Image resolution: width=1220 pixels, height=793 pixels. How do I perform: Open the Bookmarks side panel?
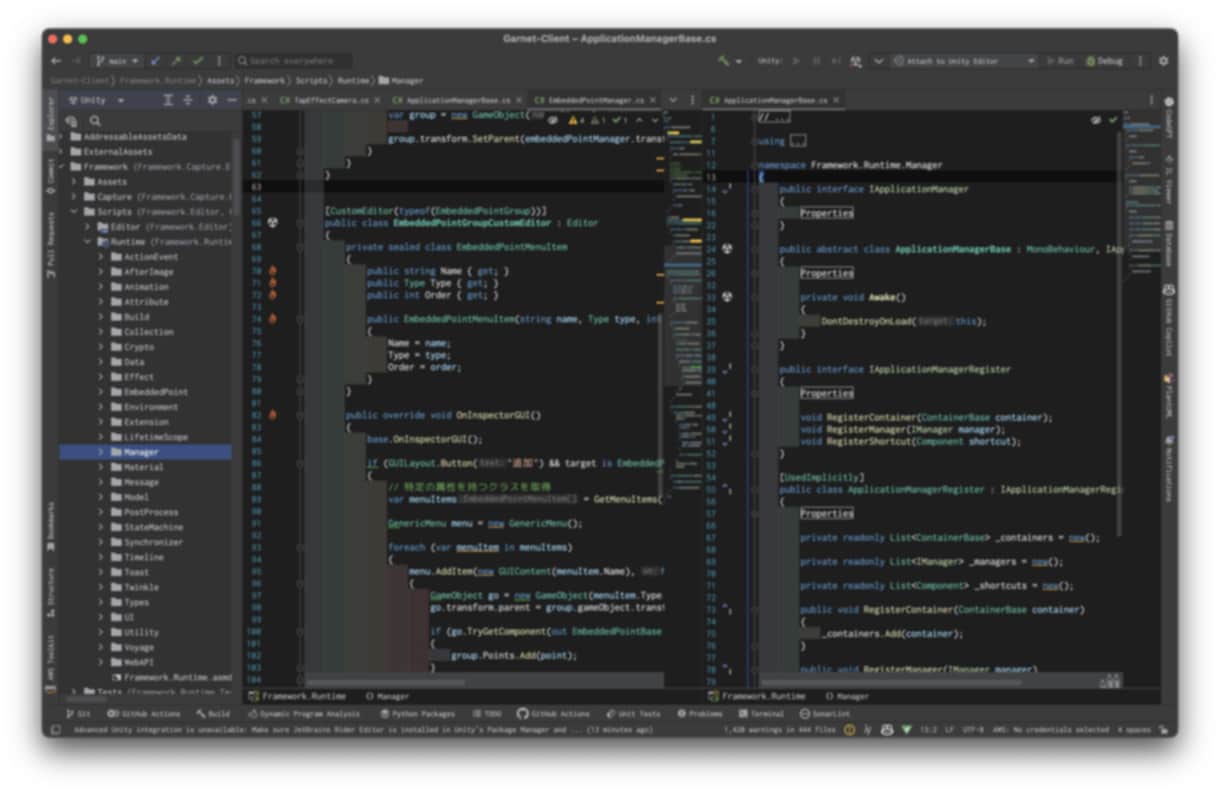[x=50, y=526]
